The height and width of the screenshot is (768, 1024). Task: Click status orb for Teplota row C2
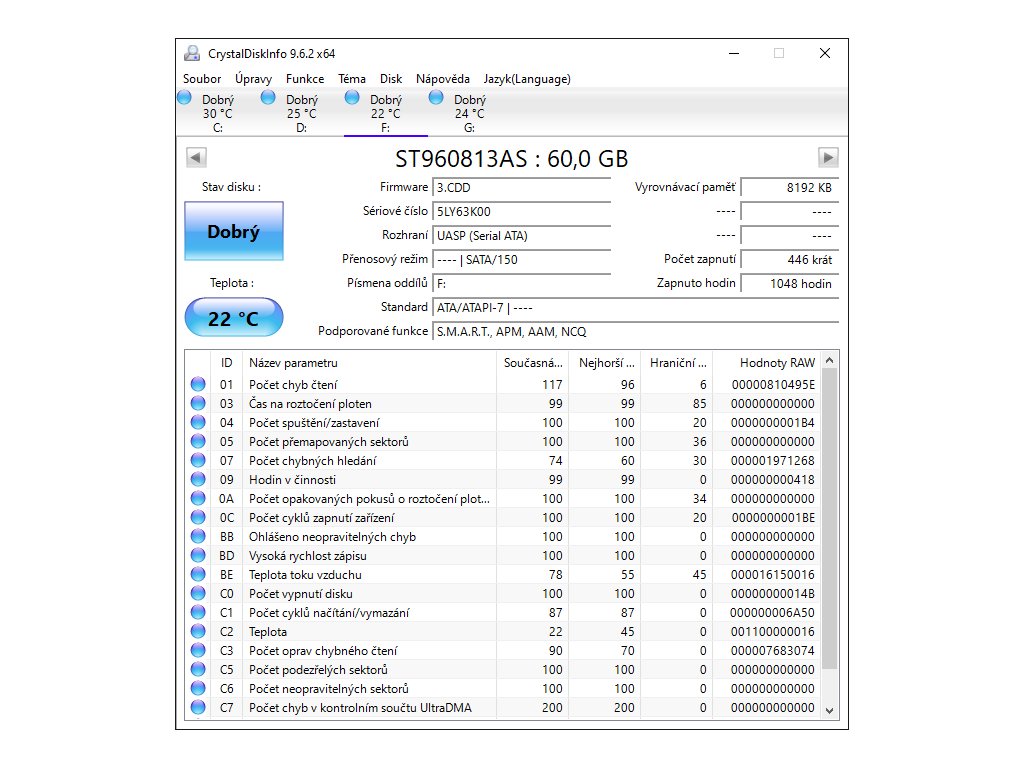click(x=197, y=632)
